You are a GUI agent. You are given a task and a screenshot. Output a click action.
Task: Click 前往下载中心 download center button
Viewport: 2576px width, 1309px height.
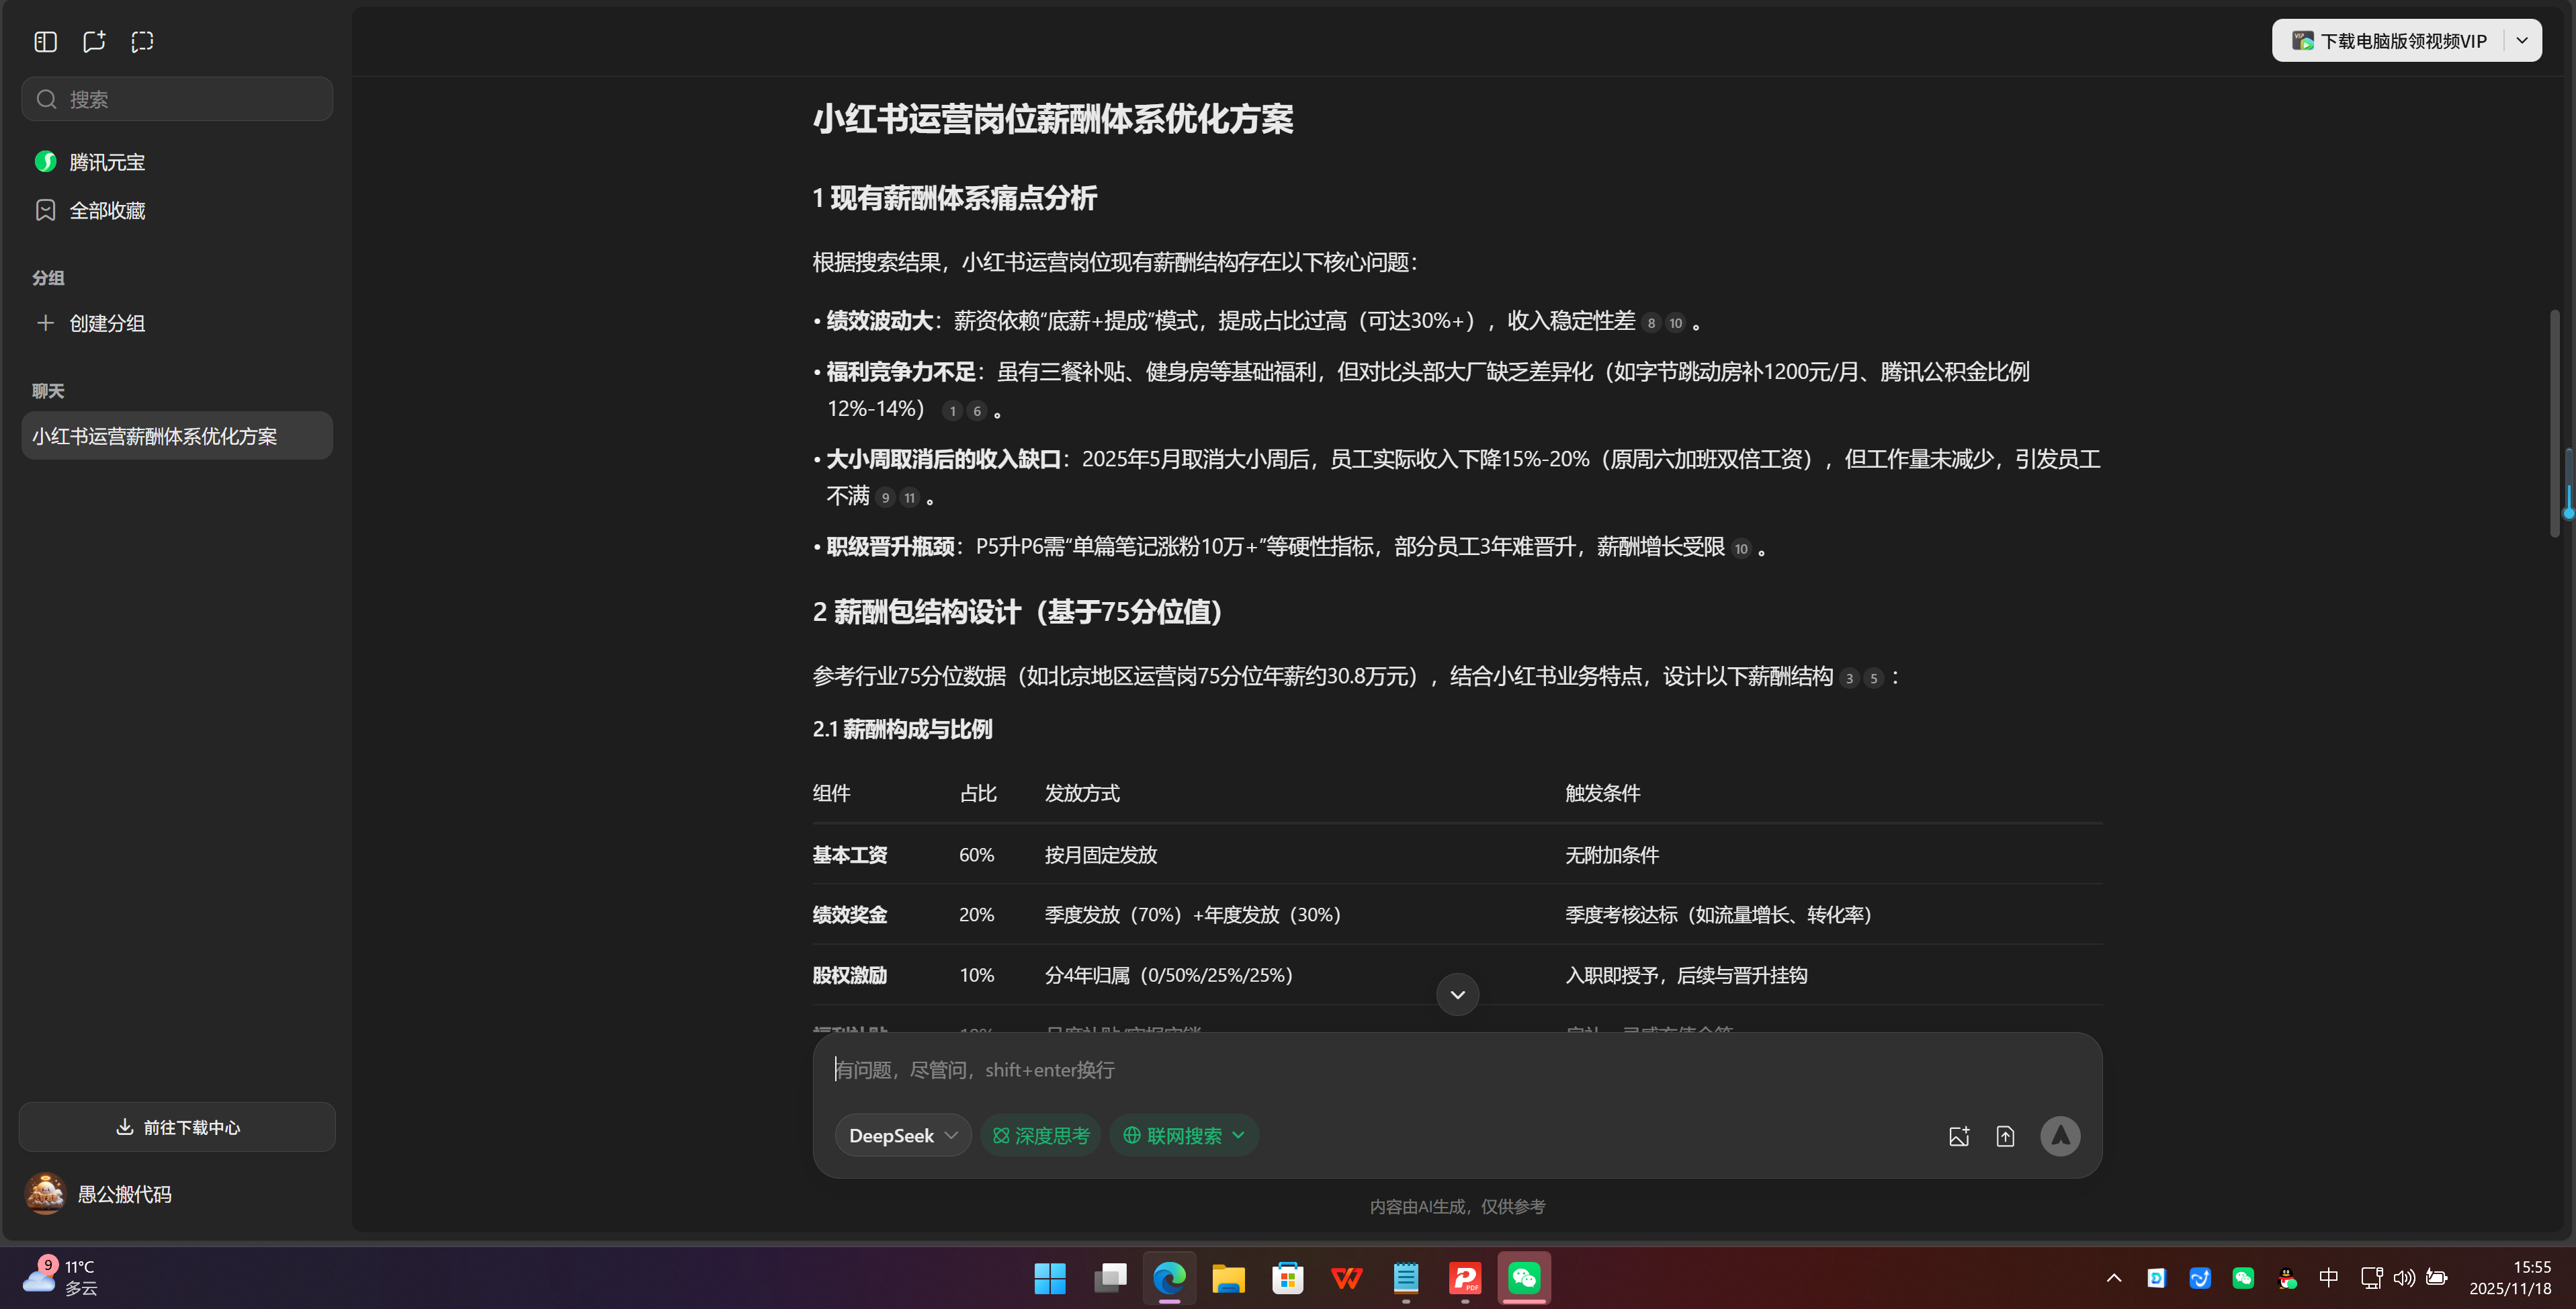coord(176,1126)
